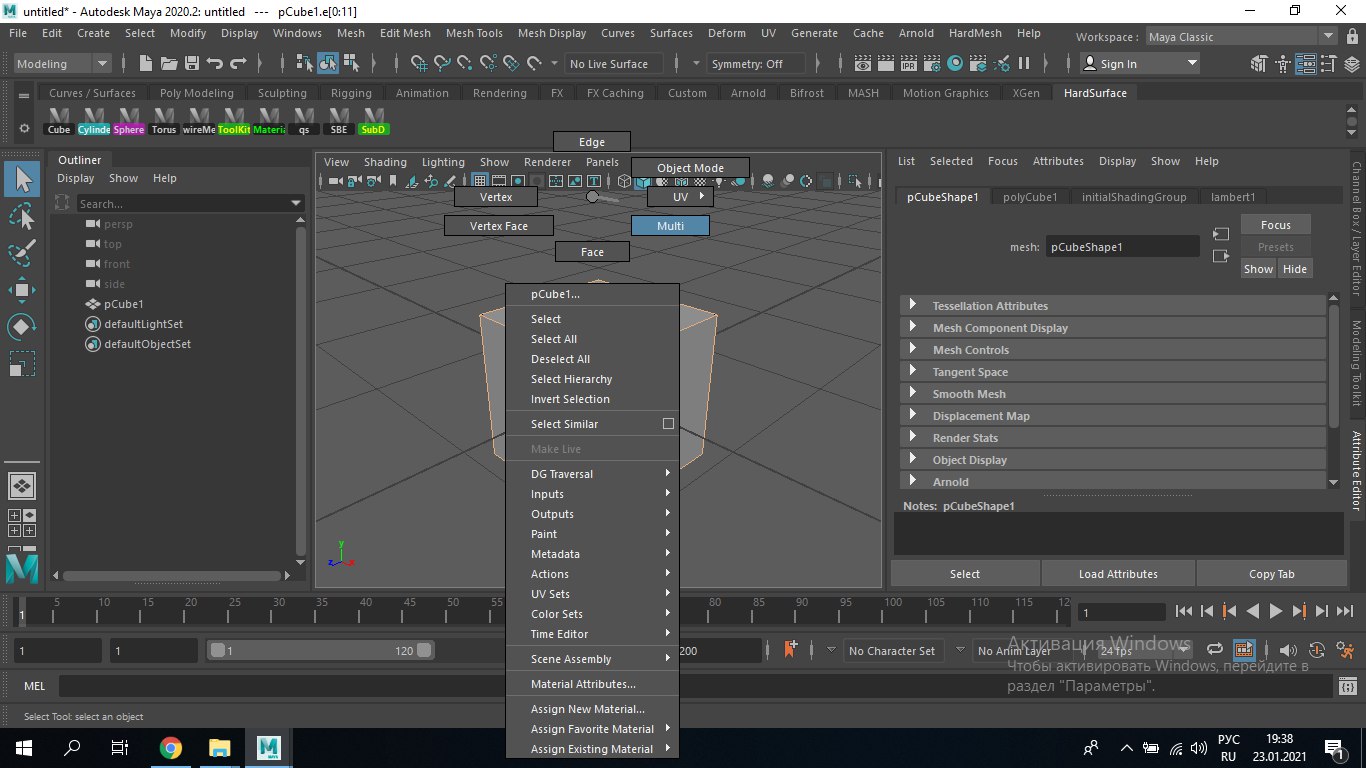Click the Copy Tab button
1366x768 pixels.
coord(1271,574)
